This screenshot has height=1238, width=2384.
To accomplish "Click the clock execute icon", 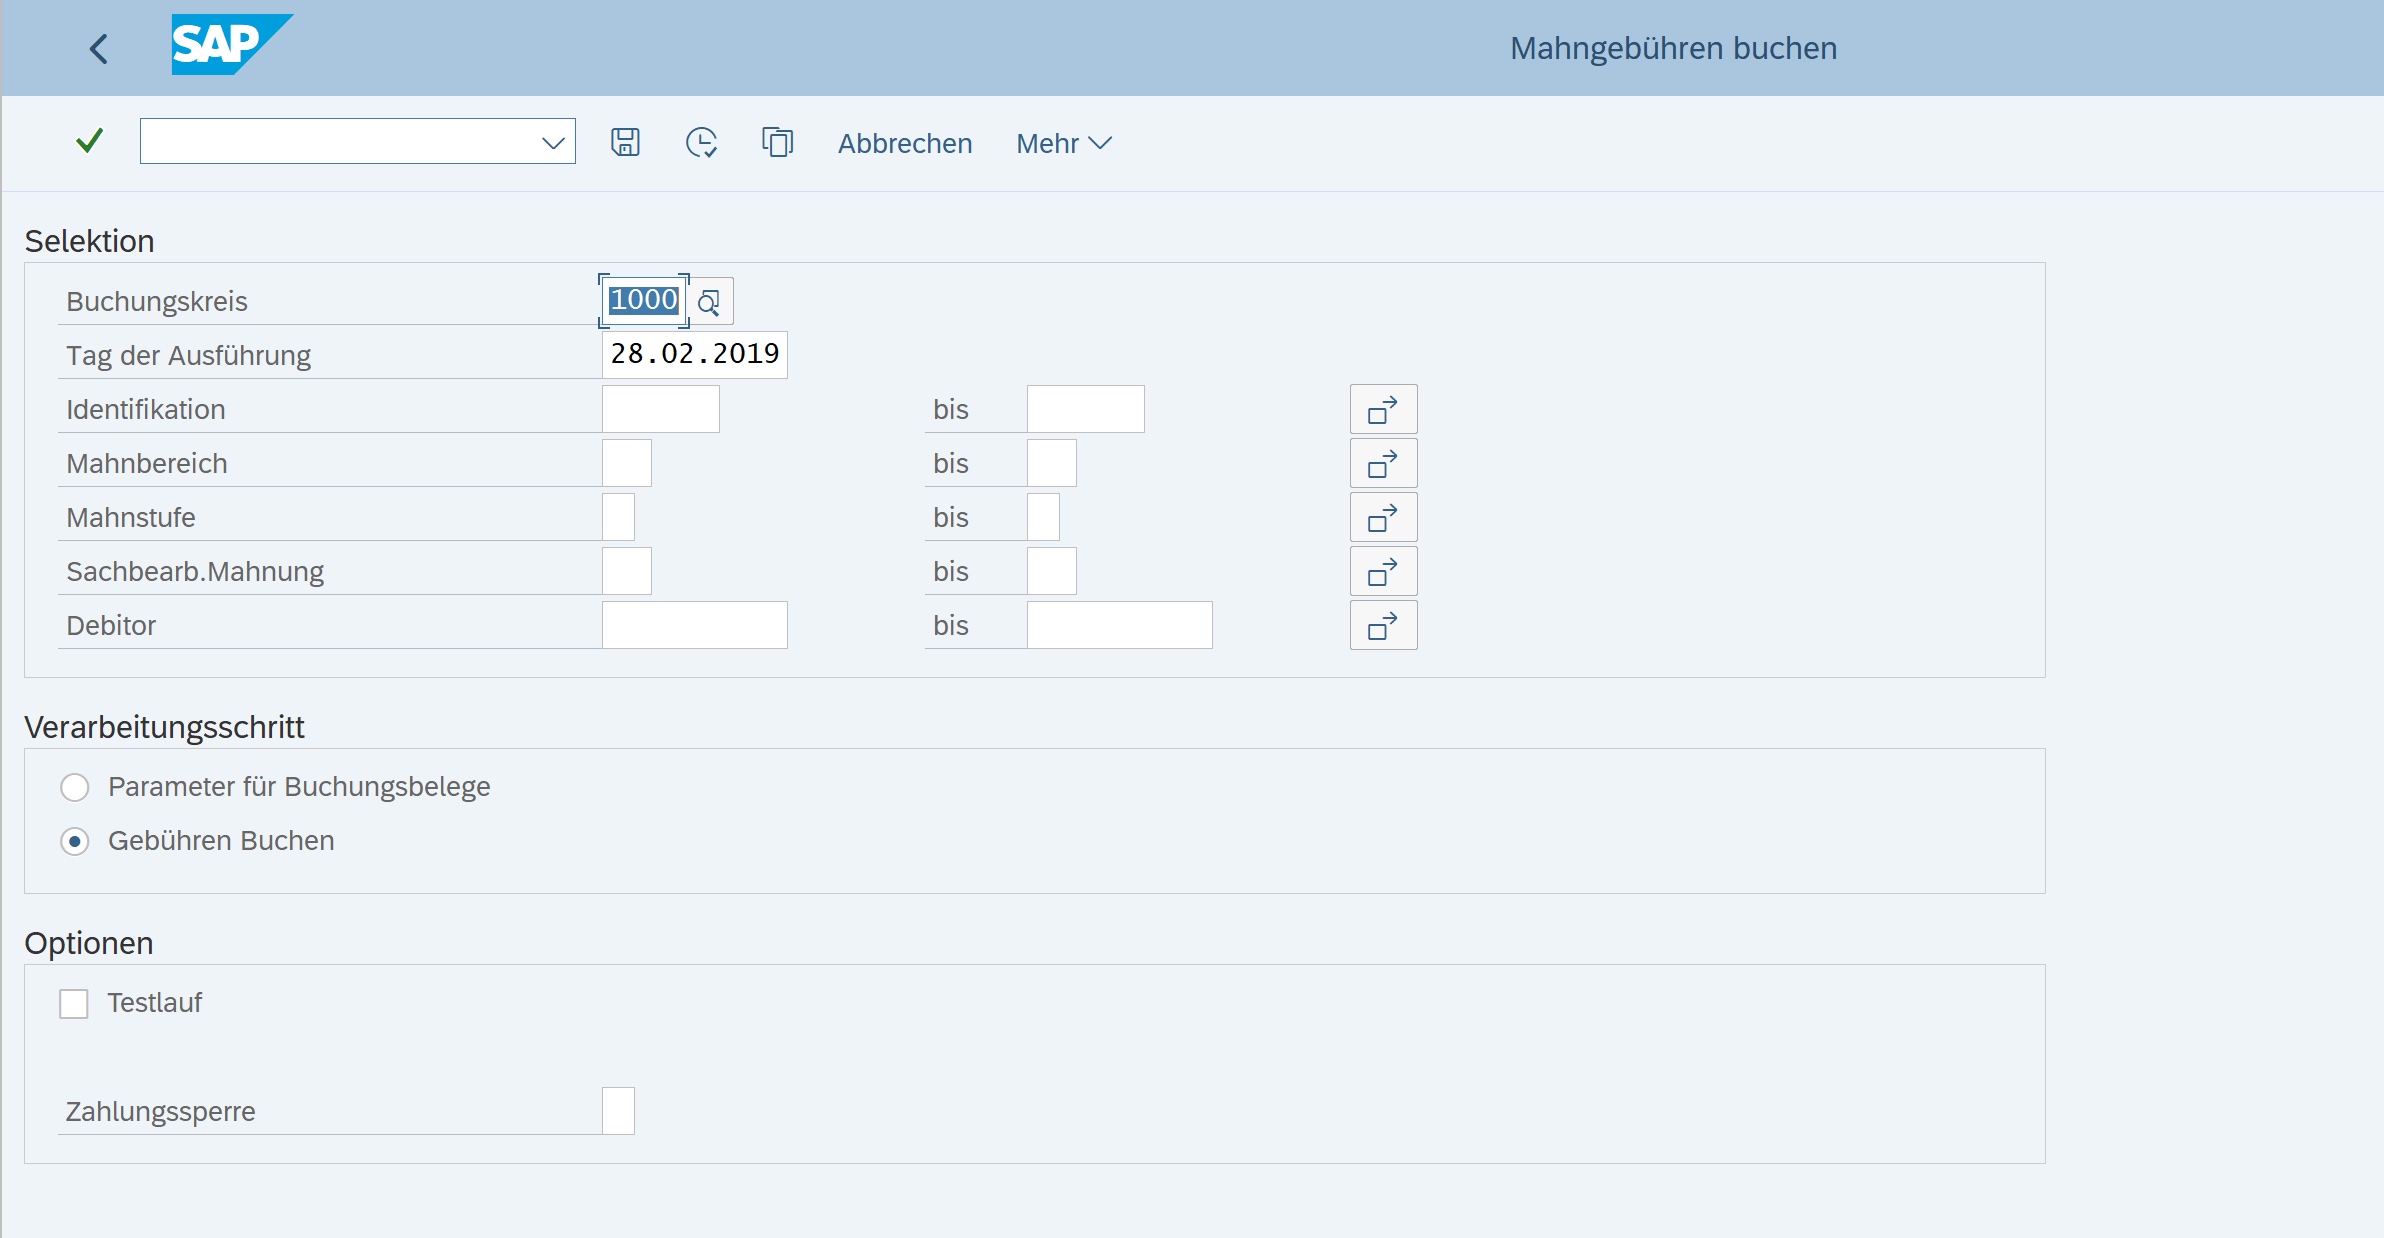I will (701, 142).
